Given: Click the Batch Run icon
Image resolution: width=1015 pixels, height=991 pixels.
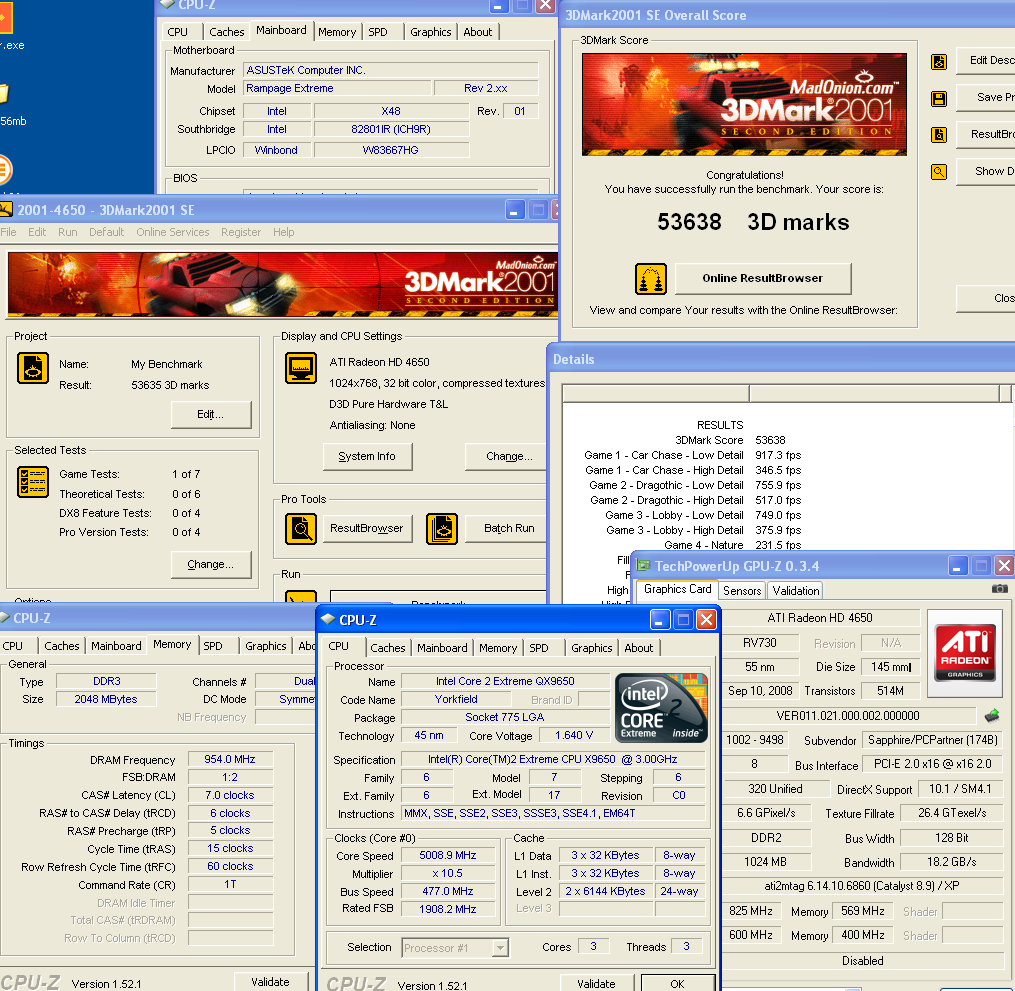Looking at the screenshot, I should coord(442,529).
